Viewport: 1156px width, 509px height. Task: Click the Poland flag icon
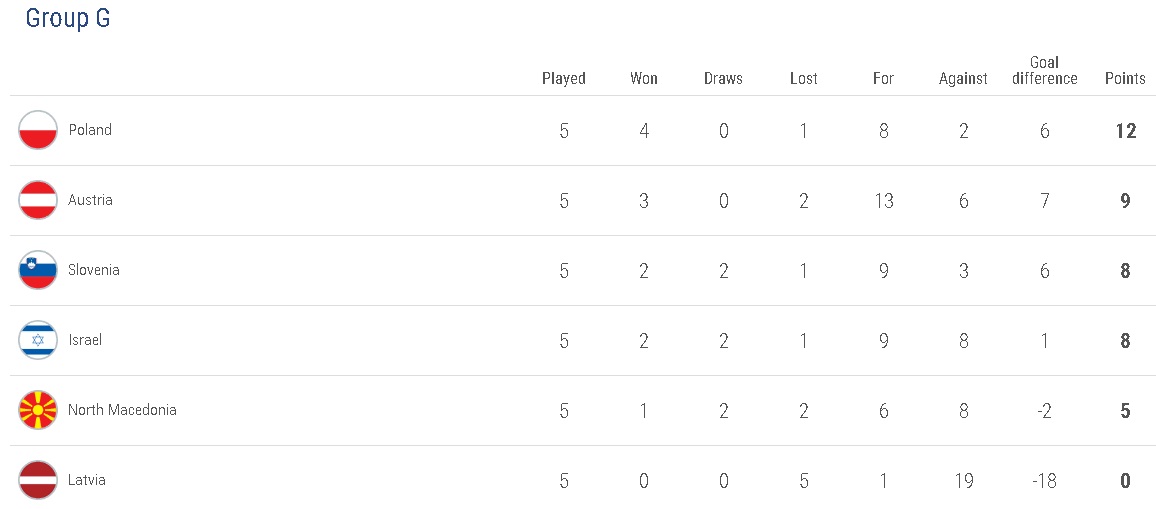(38, 130)
